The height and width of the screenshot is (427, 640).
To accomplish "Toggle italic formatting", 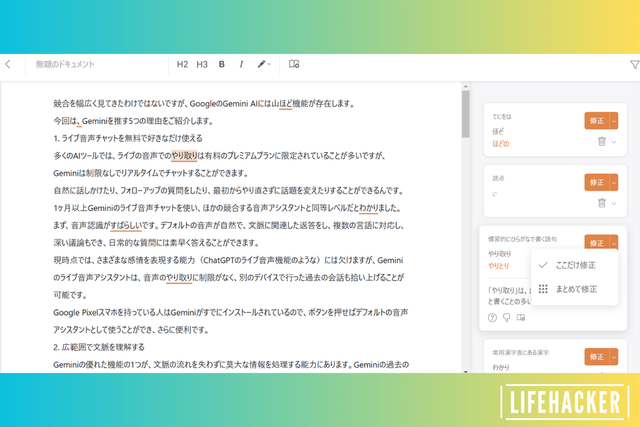I will (241, 64).
